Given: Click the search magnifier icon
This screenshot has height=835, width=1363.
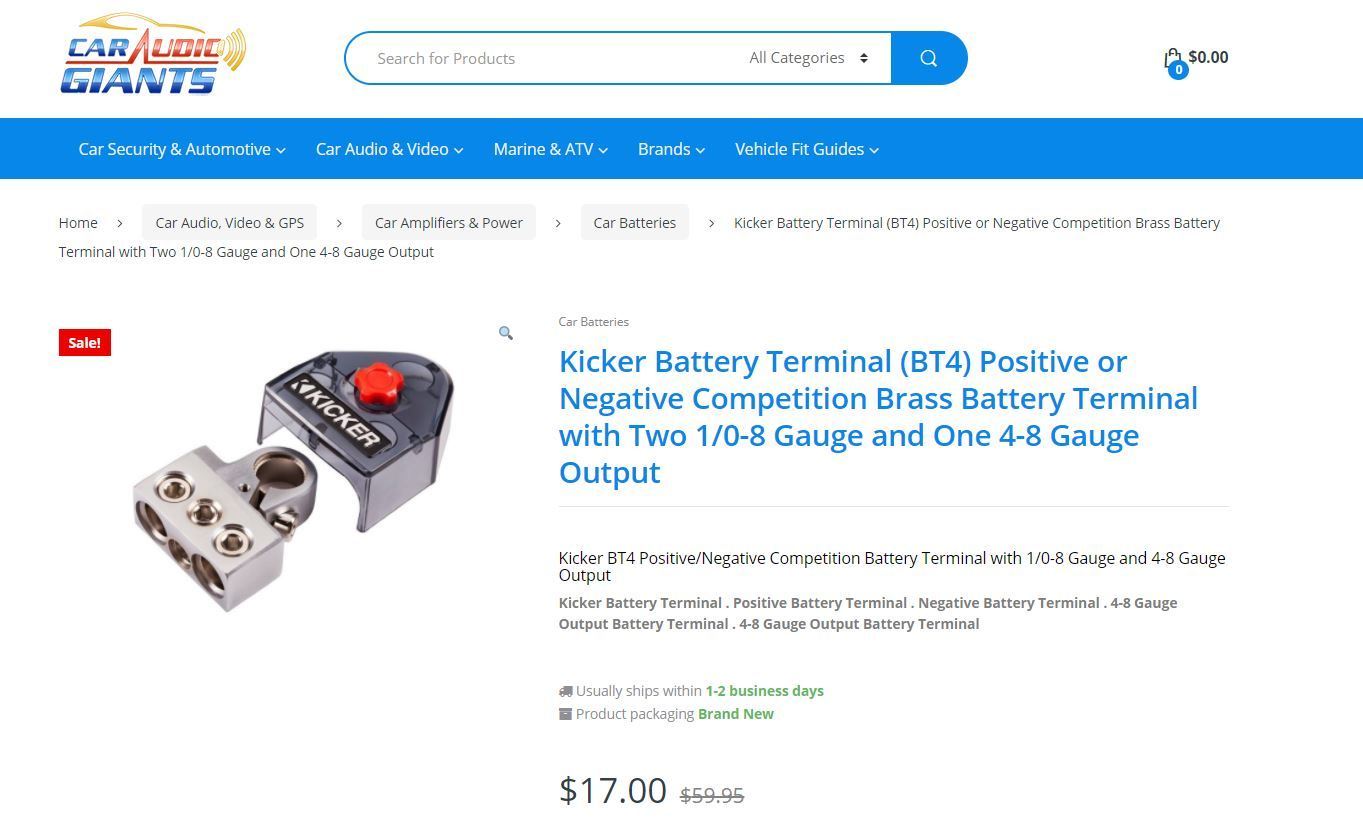Looking at the screenshot, I should 928,57.
